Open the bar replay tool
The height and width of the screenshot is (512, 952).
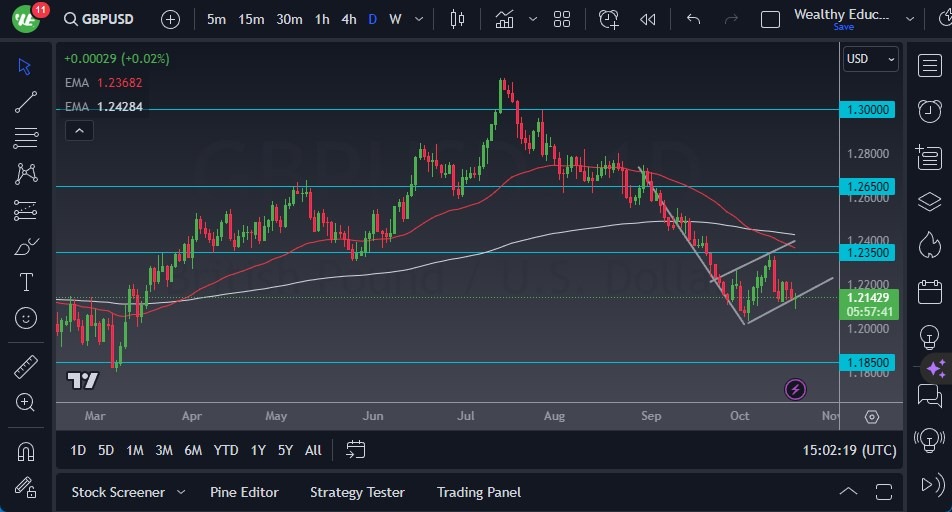648,19
